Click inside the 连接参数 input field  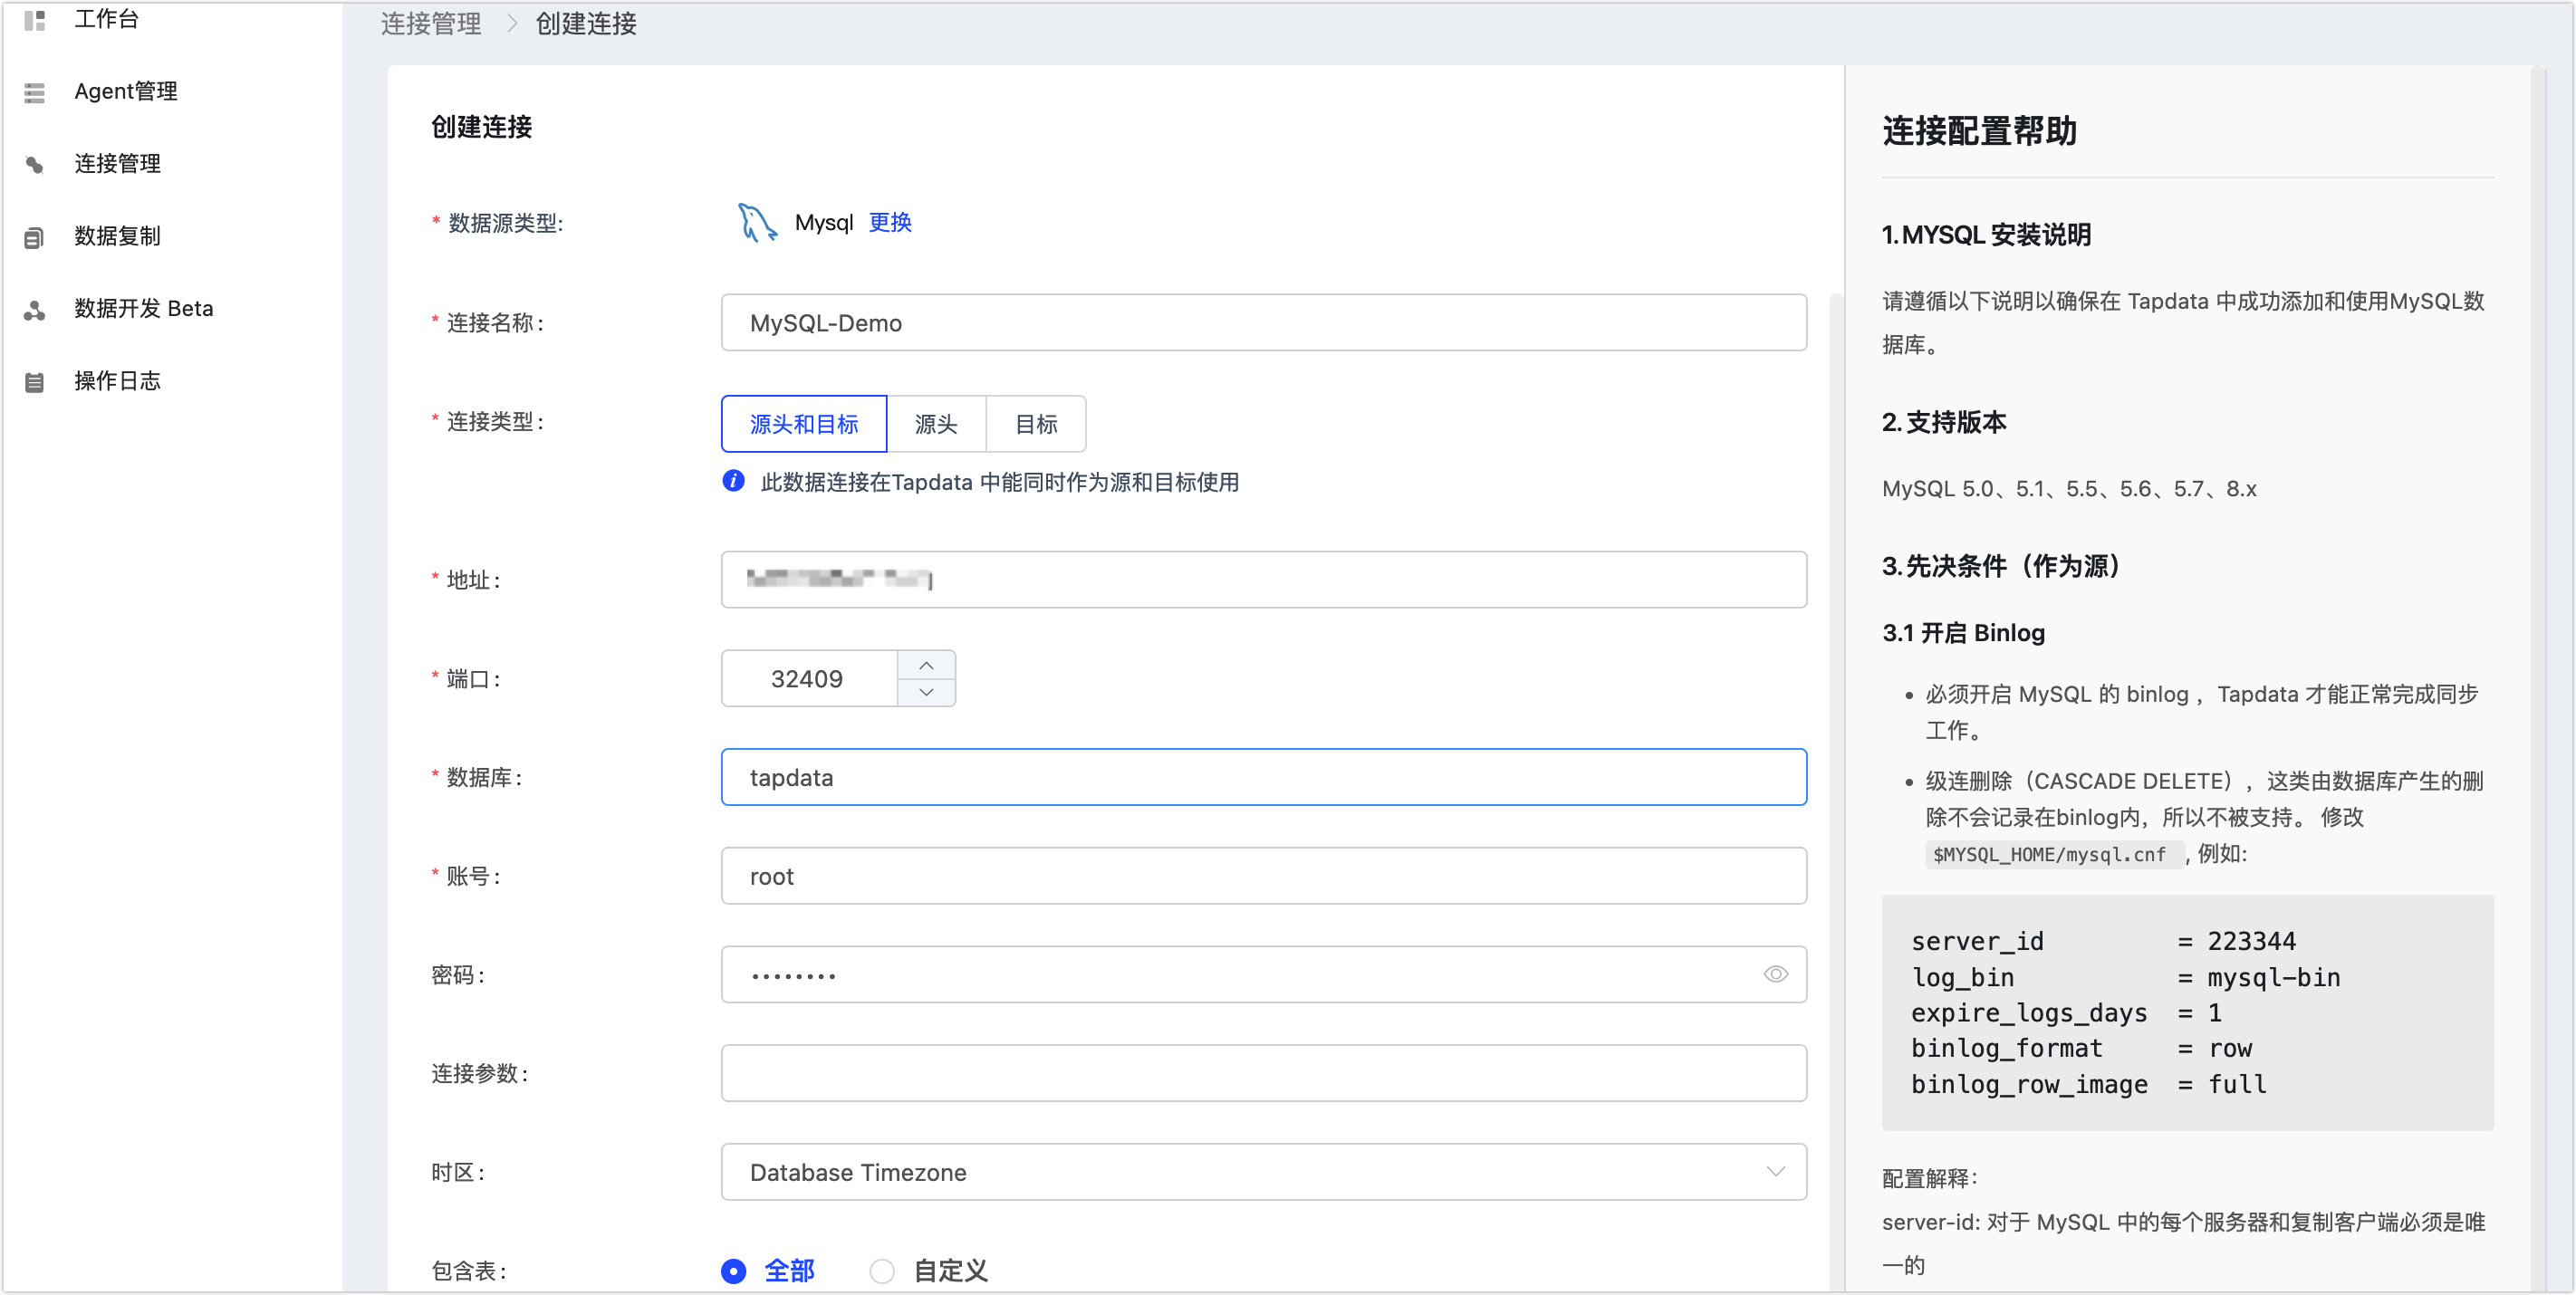click(x=1263, y=1072)
